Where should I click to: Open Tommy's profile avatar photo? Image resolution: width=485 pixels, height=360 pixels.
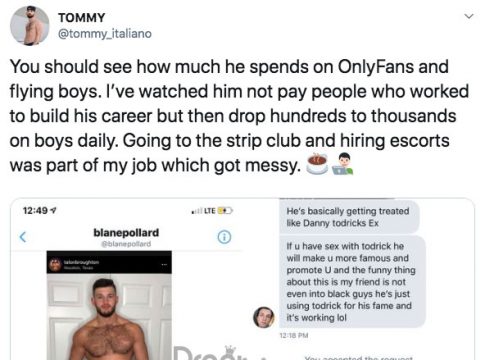[x=30, y=25]
